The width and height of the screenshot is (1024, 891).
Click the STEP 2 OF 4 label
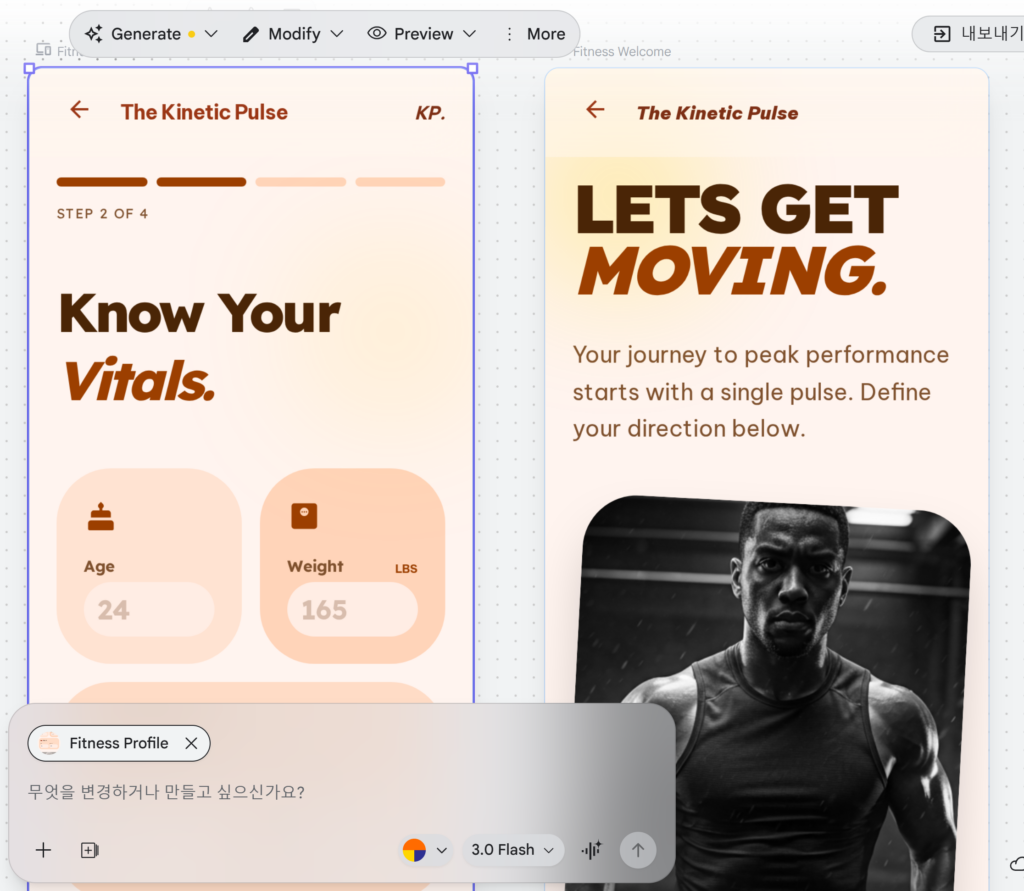pos(103,214)
